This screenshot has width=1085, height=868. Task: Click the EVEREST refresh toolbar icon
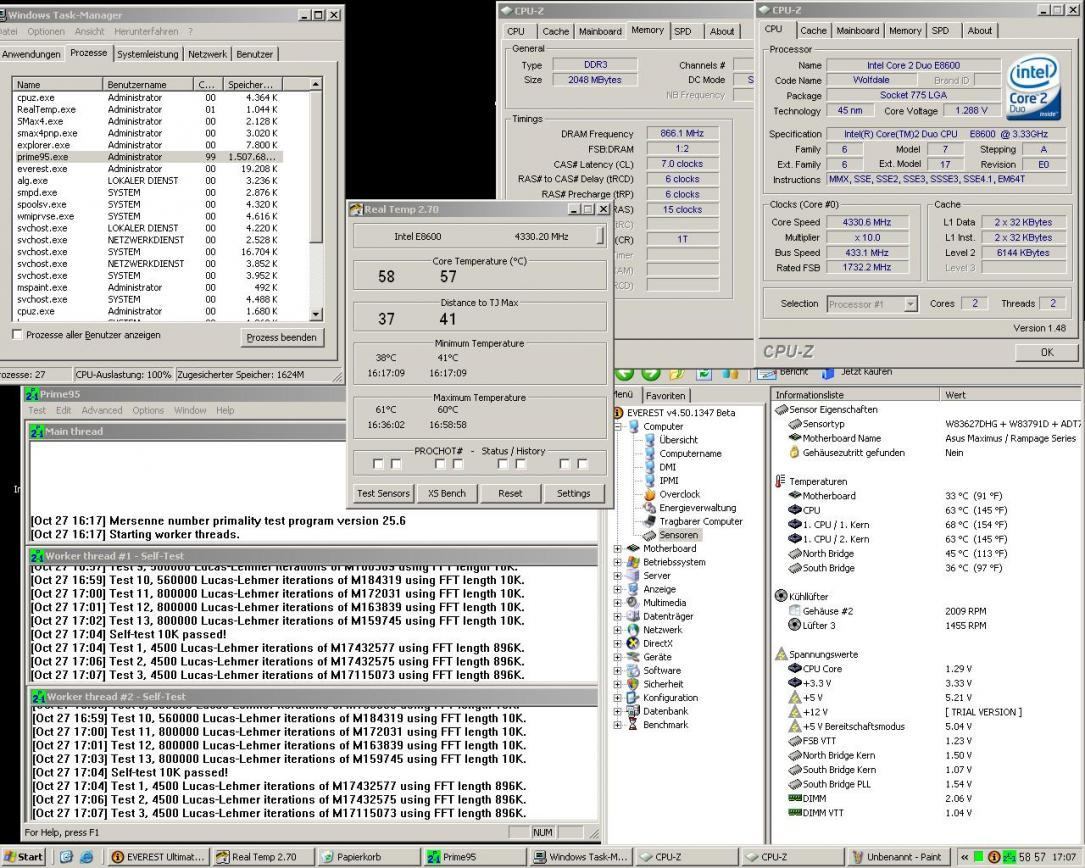pyautogui.click(x=704, y=374)
